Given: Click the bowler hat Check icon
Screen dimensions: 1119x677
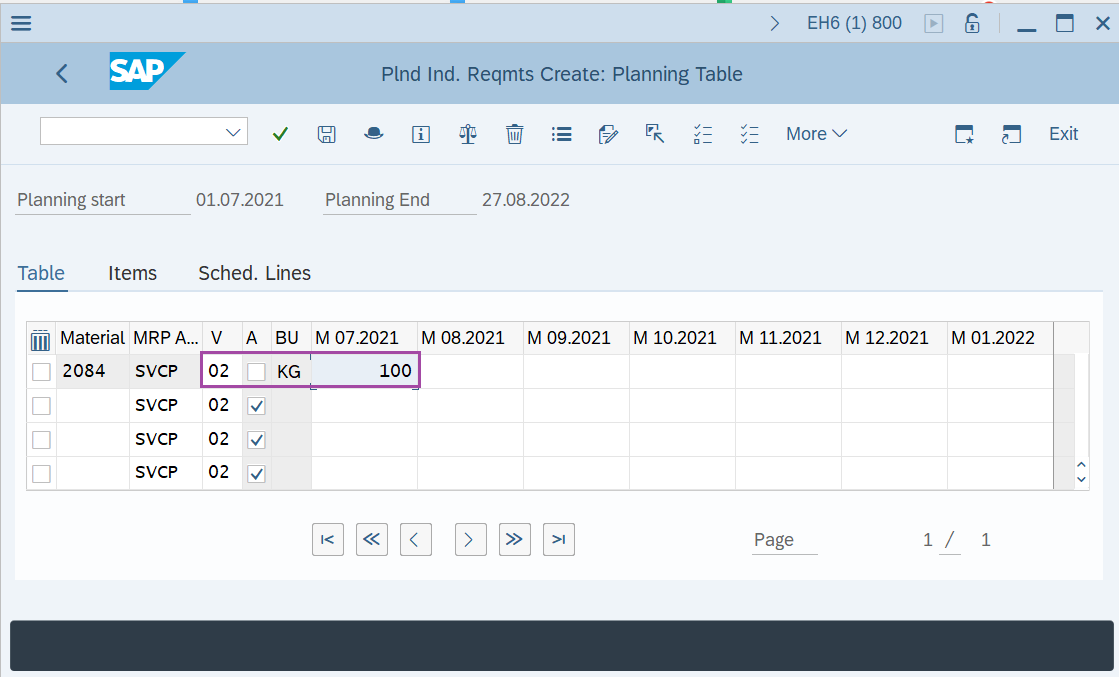Looking at the screenshot, I should pyautogui.click(x=373, y=133).
